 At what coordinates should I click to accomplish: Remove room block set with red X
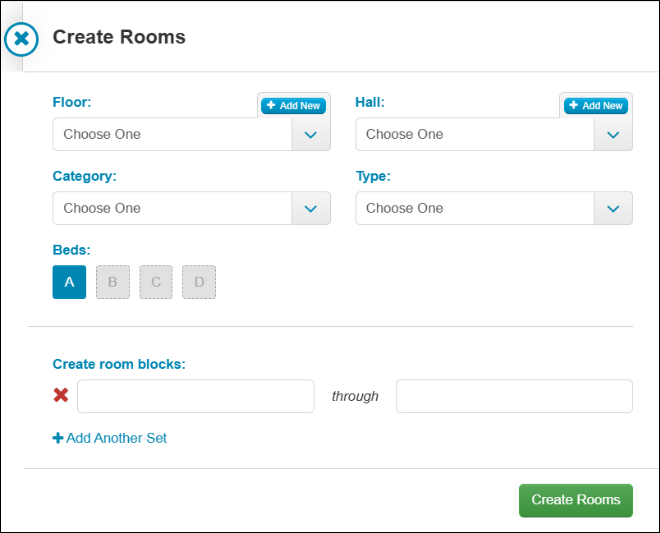(x=61, y=395)
